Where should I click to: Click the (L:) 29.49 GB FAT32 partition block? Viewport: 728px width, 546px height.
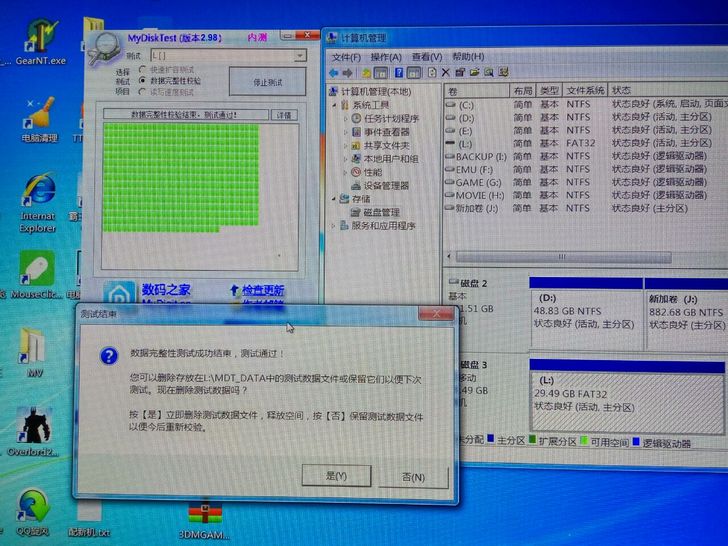(627, 403)
